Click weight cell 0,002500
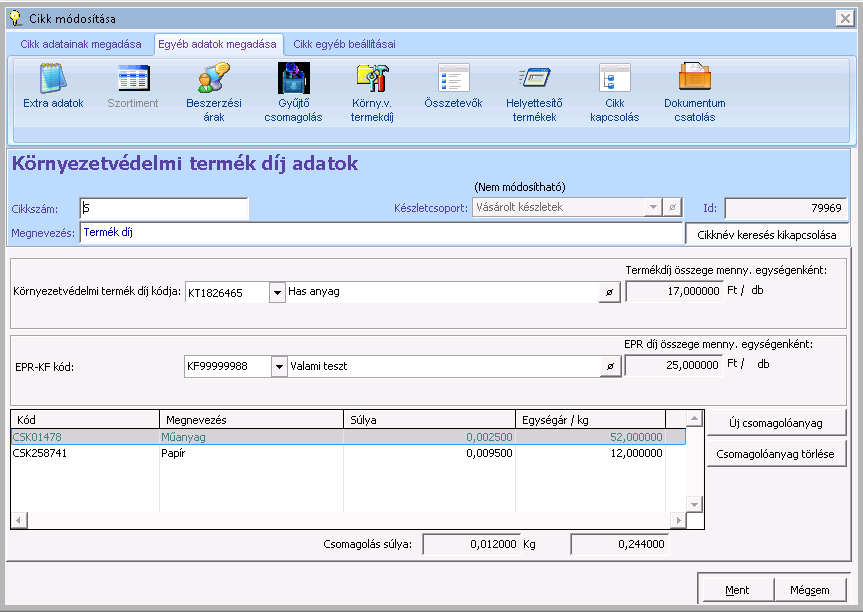The width and height of the screenshot is (863, 612). [x=429, y=437]
